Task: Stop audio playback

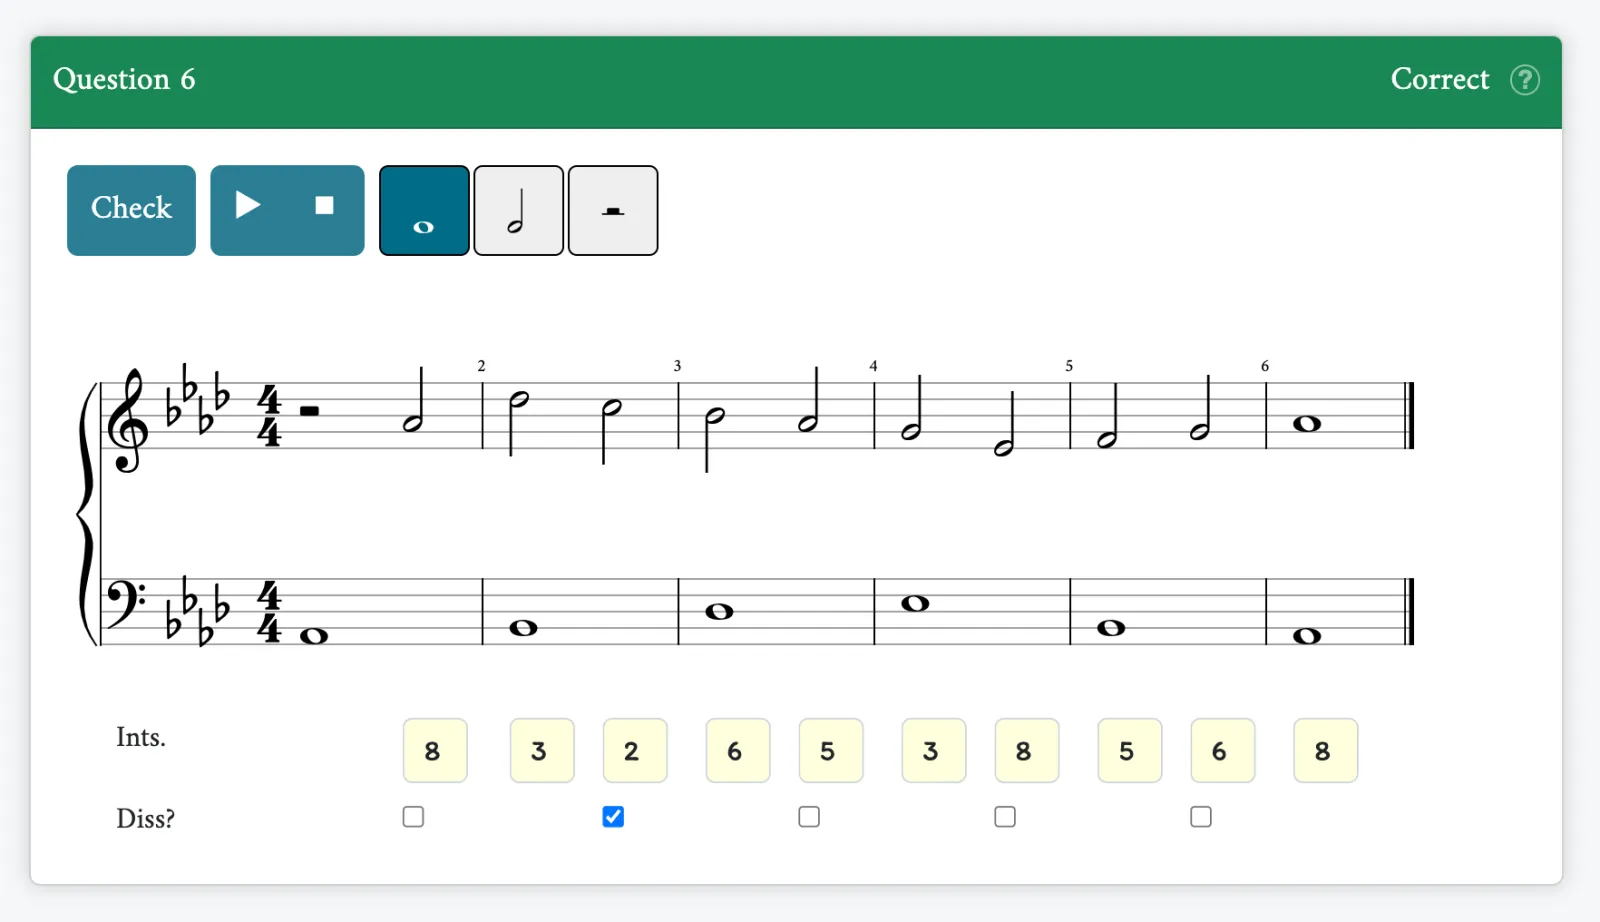Action: pyautogui.click(x=324, y=206)
